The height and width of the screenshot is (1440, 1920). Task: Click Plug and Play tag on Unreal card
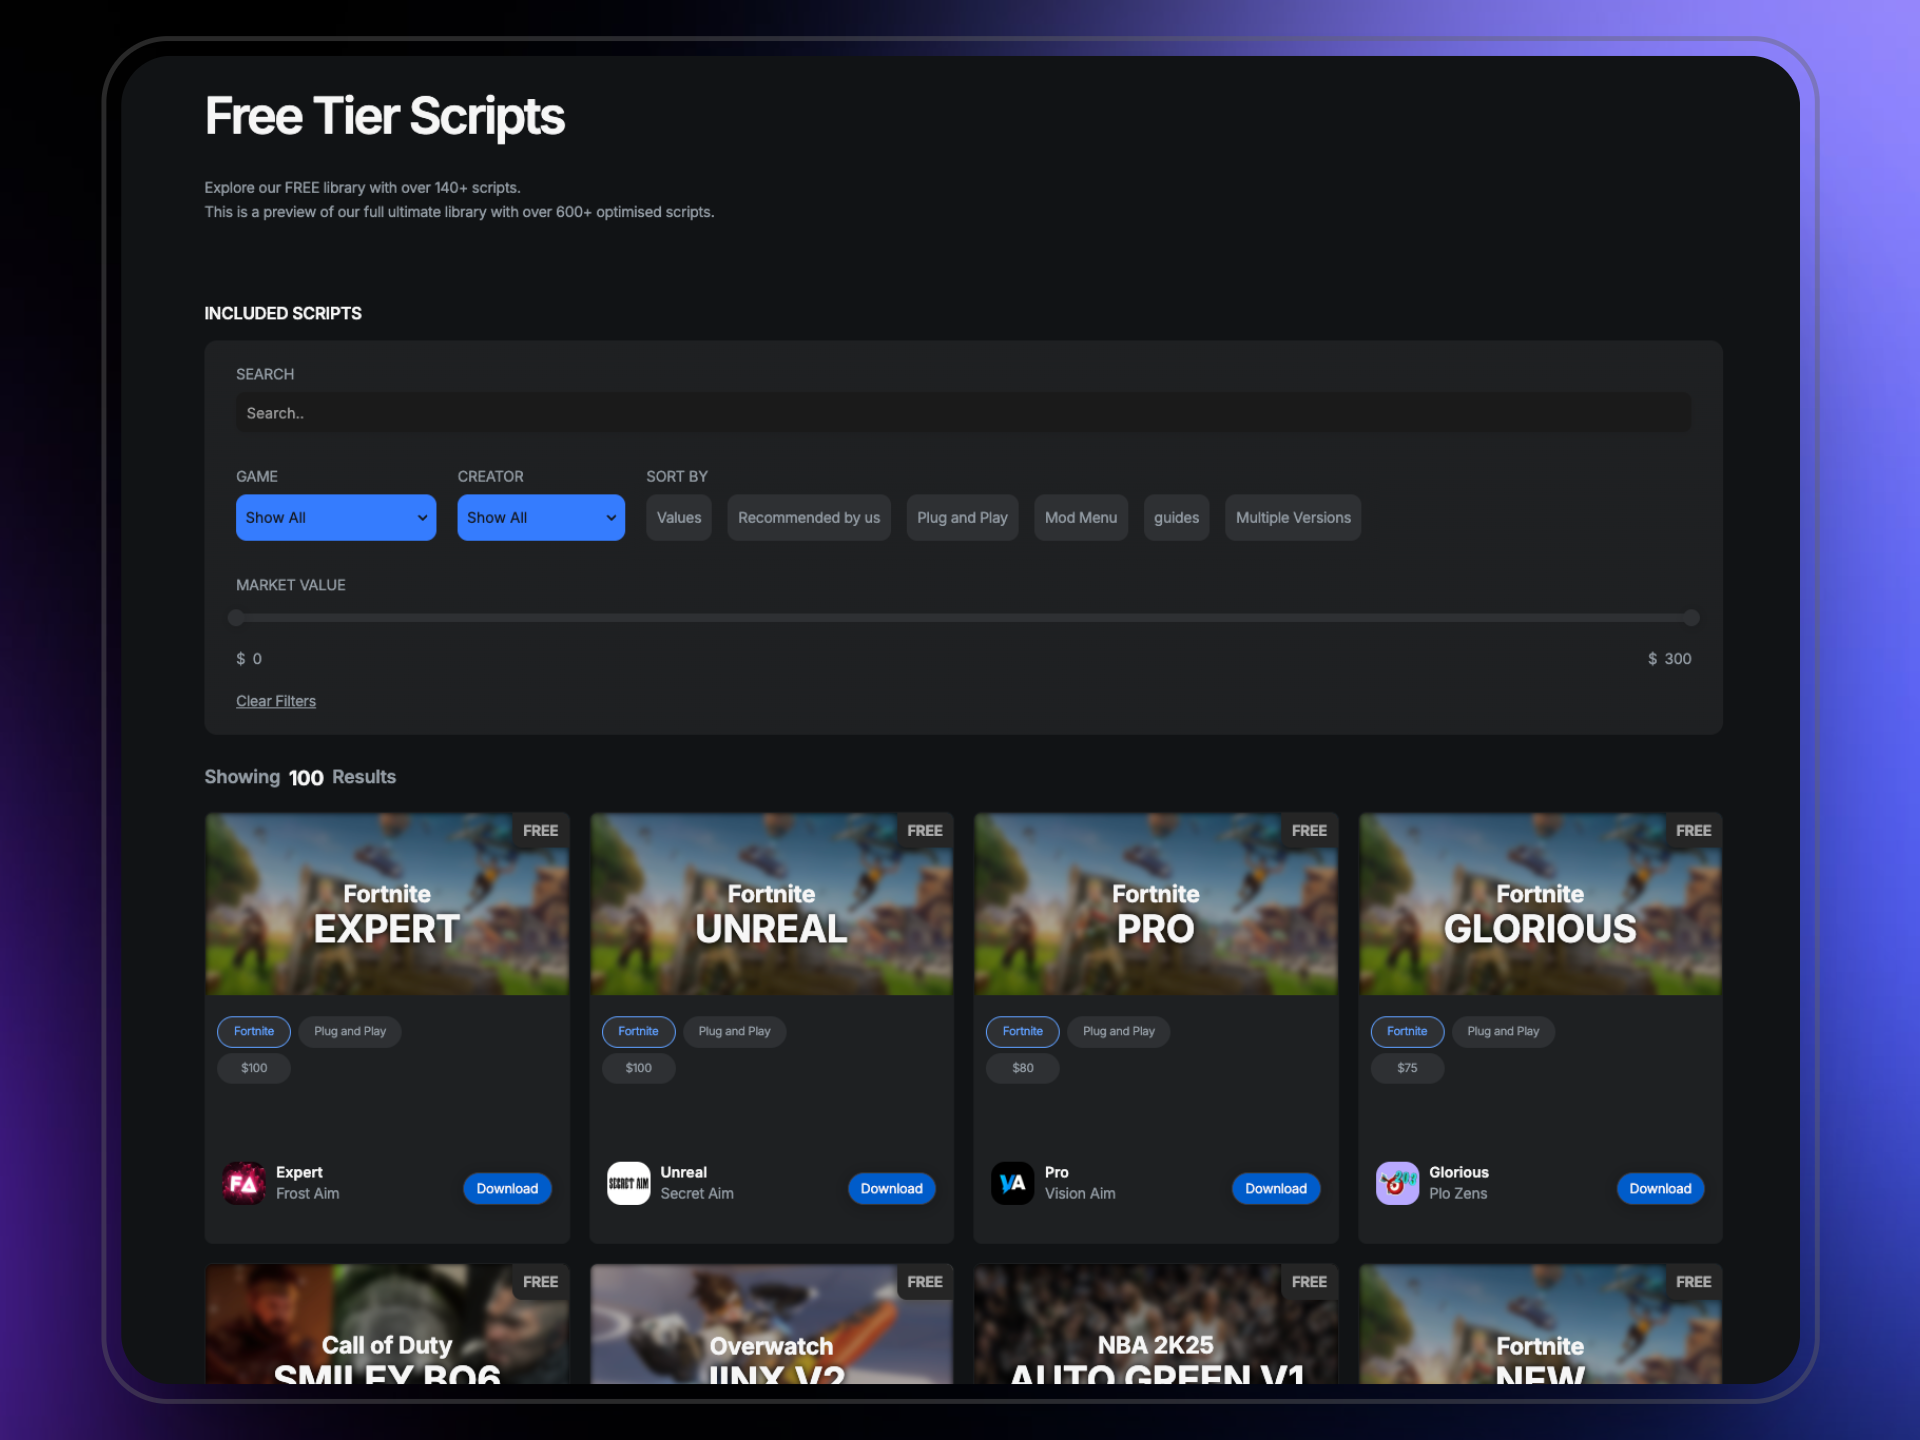(734, 1031)
